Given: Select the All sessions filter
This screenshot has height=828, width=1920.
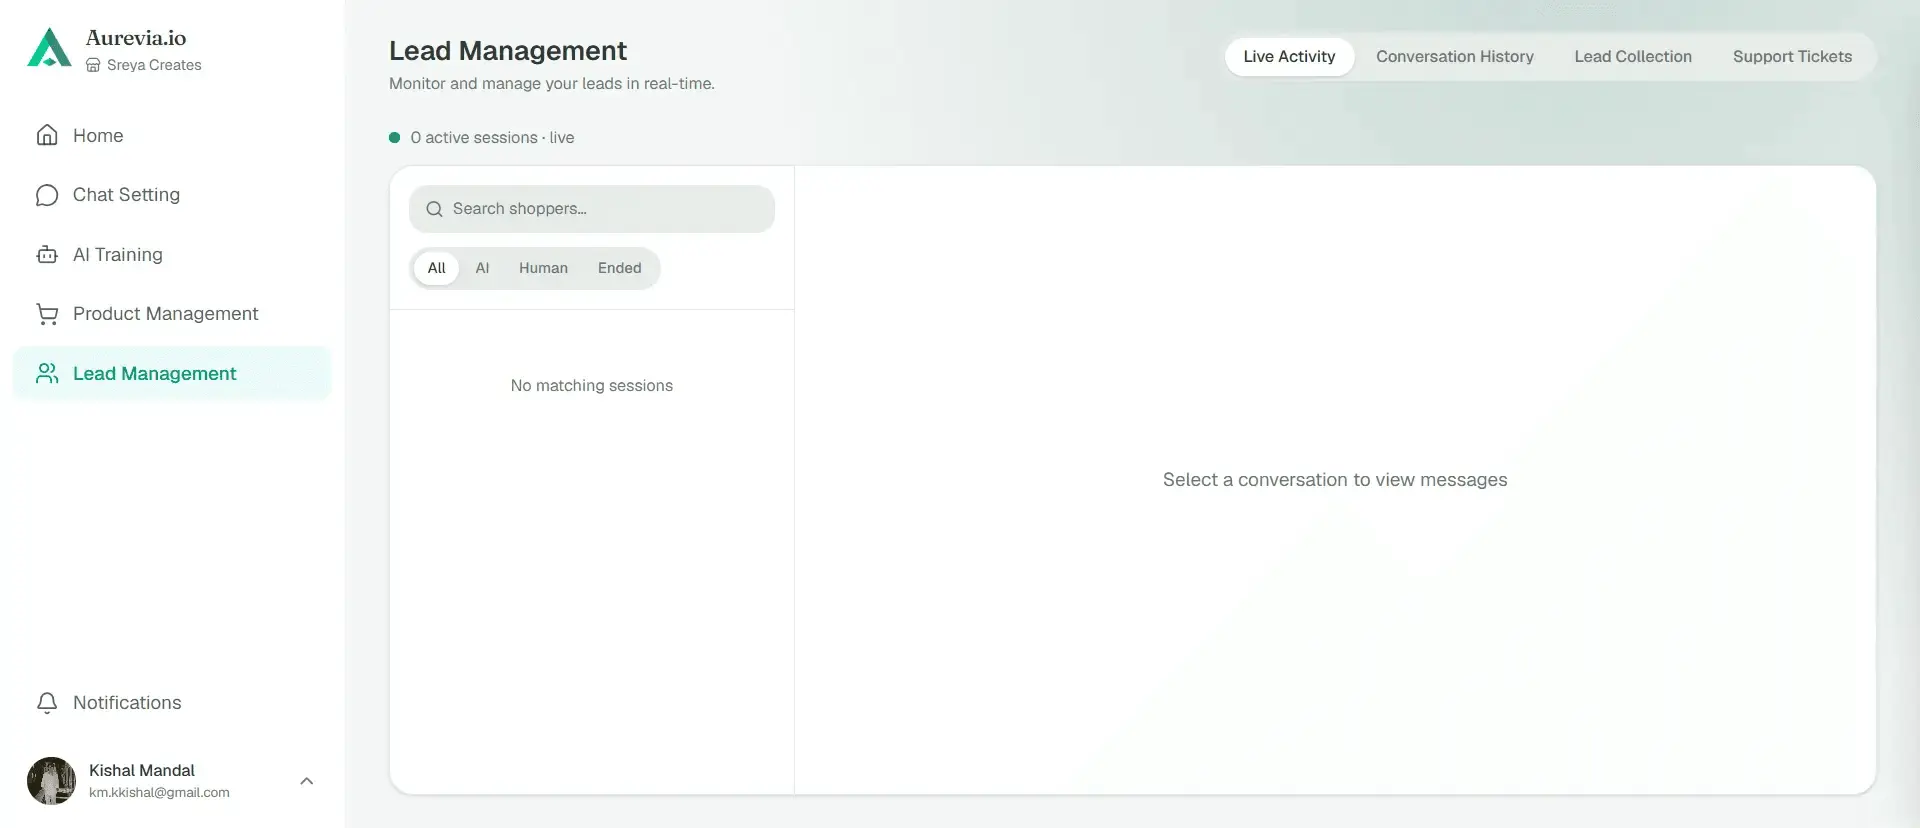Looking at the screenshot, I should click(437, 268).
